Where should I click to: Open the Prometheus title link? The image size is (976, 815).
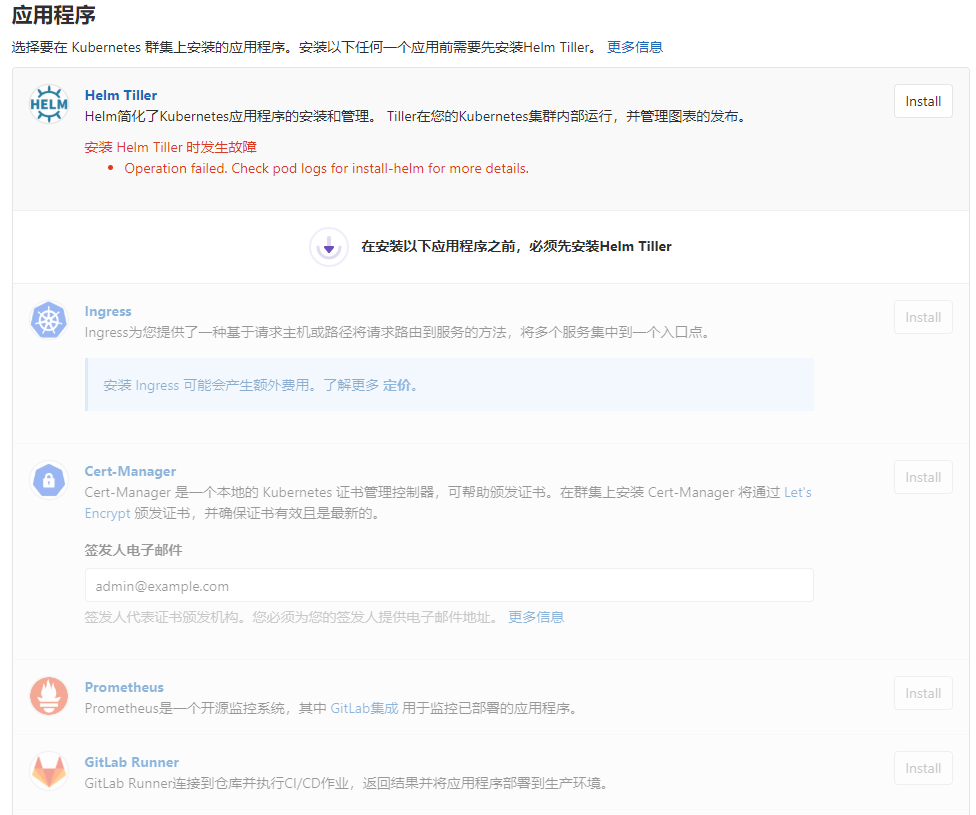click(124, 687)
